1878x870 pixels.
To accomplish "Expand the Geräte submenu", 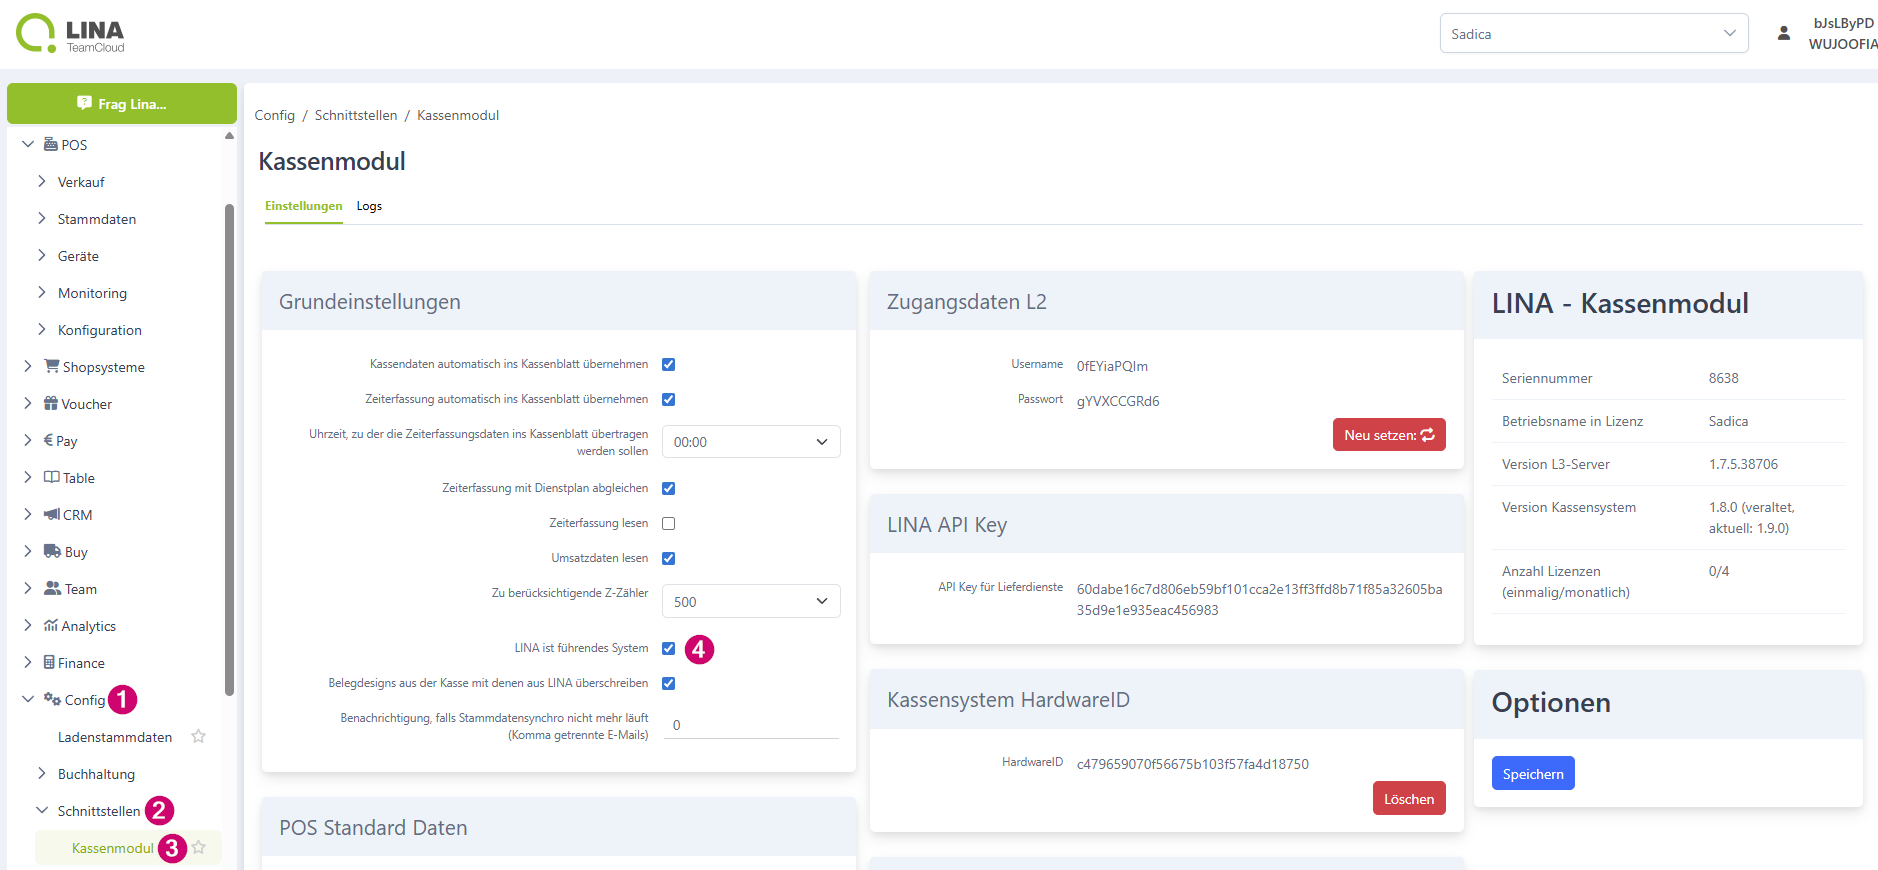I will 42,255.
